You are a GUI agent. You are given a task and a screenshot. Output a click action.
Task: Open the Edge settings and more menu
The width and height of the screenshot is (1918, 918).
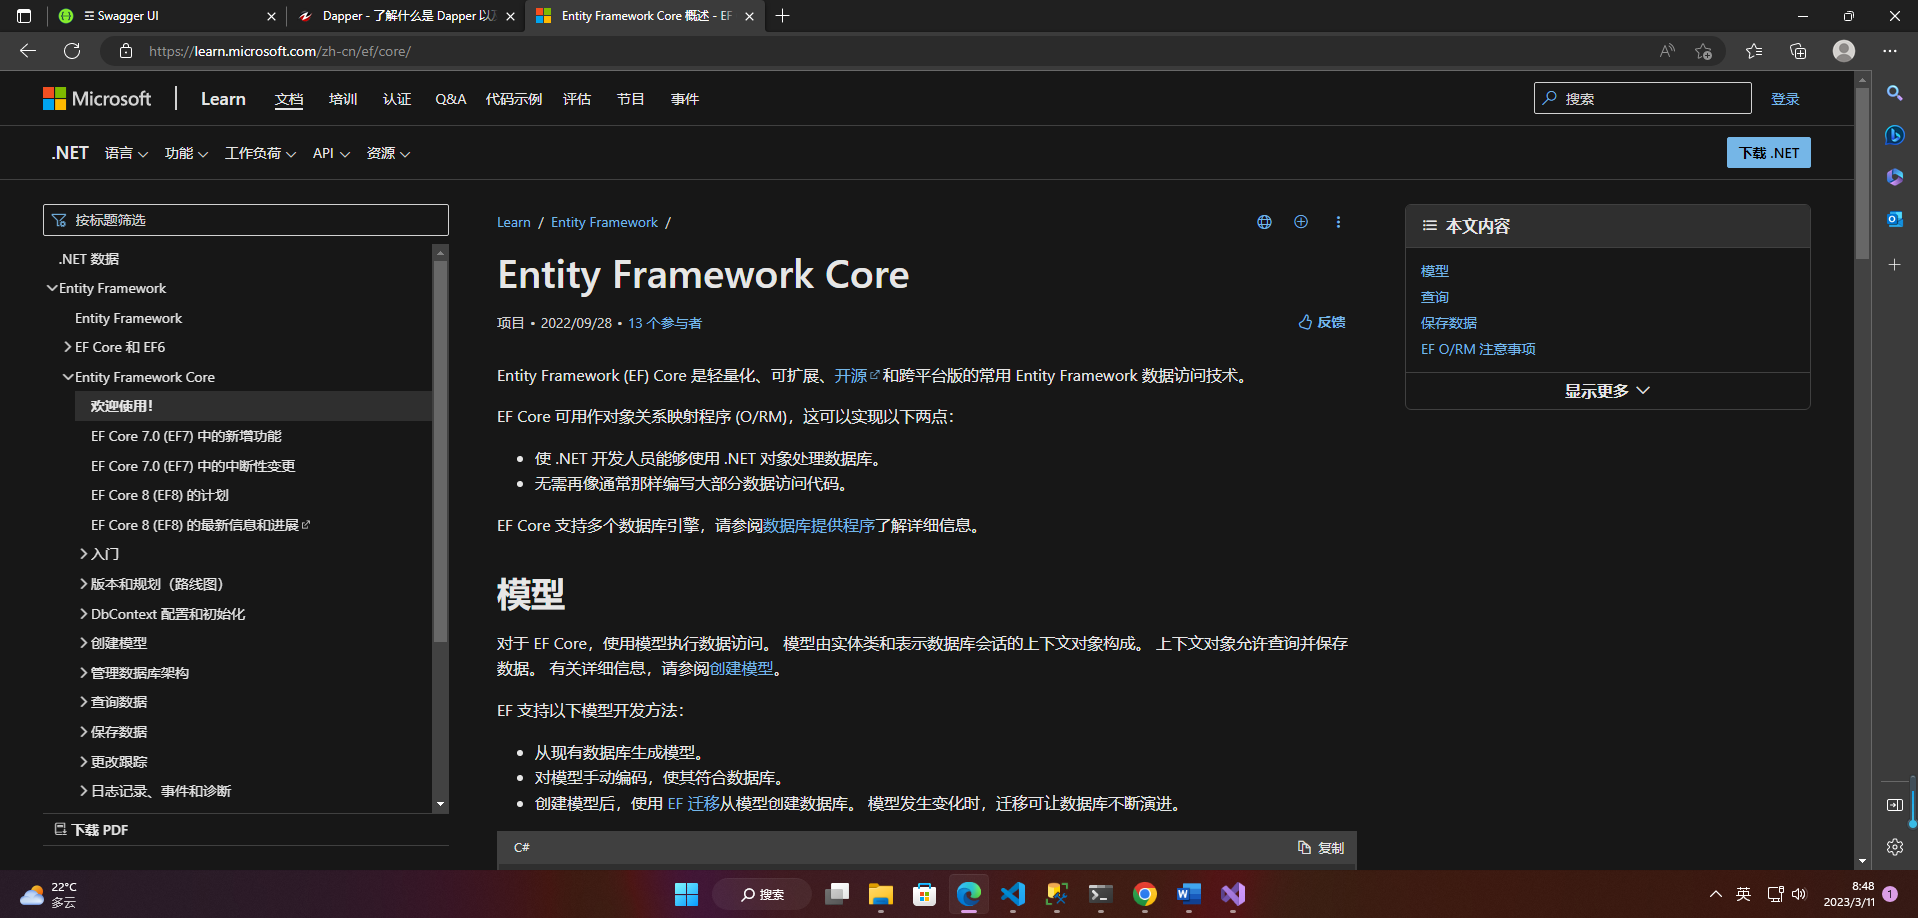(x=1889, y=51)
